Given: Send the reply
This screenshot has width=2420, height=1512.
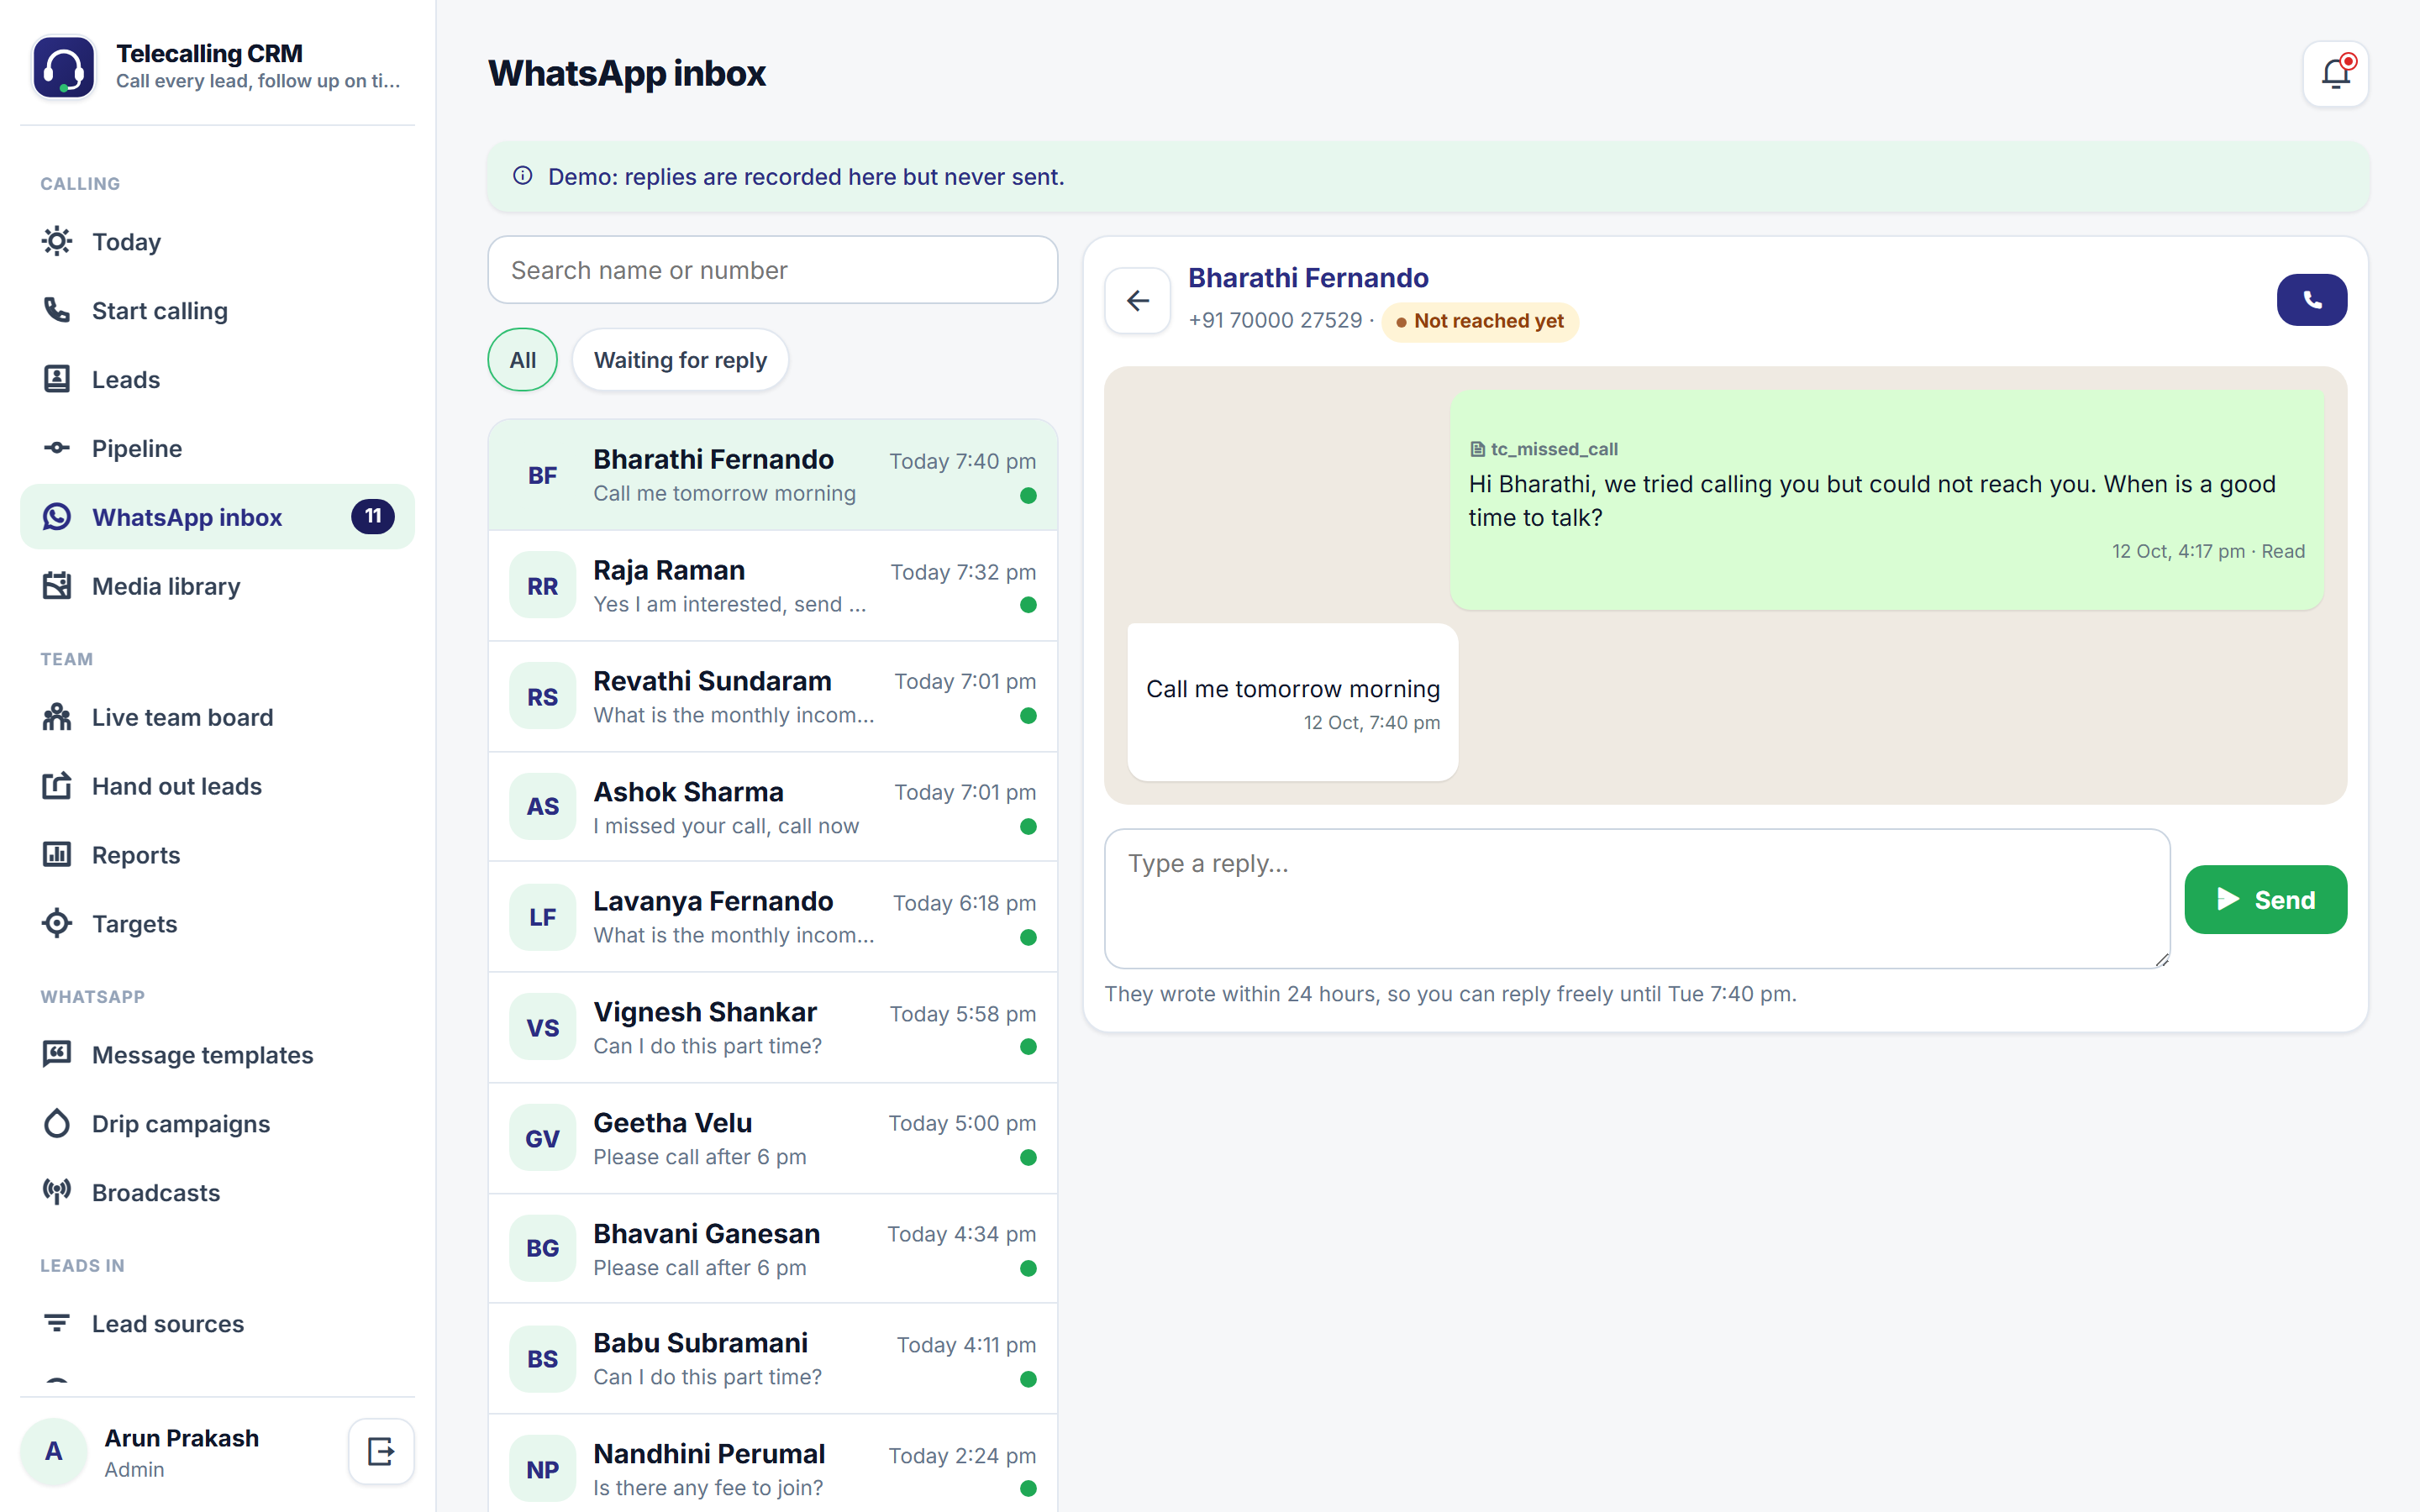Looking at the screenshot, I should (2265, 899).
